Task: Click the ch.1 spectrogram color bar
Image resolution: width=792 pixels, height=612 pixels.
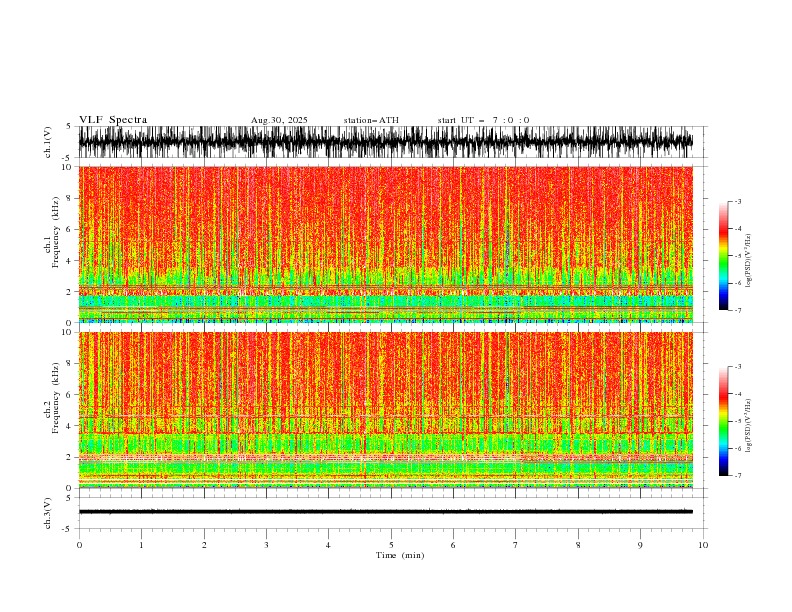Action: click(723, 256)
